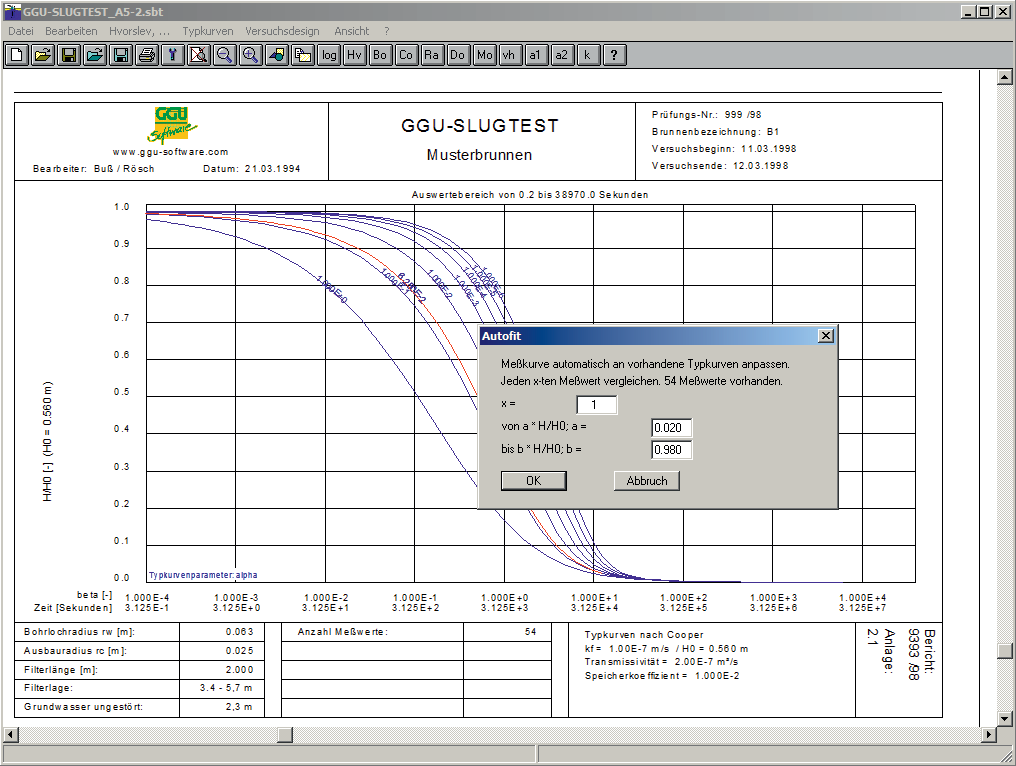Select the Ra toolbar button
This screenshot has width=1016, height=766.
click(x=432, y=55)
